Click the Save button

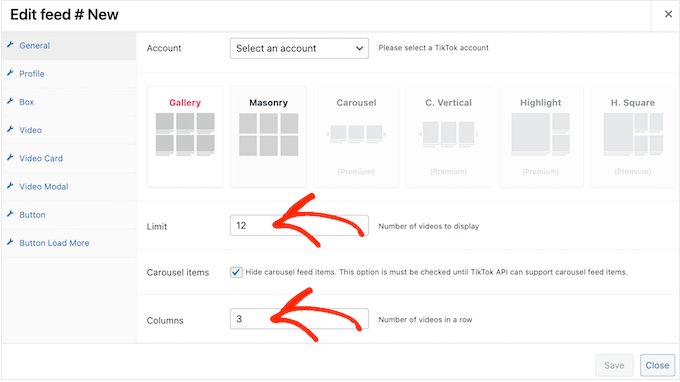click(614, 365)
